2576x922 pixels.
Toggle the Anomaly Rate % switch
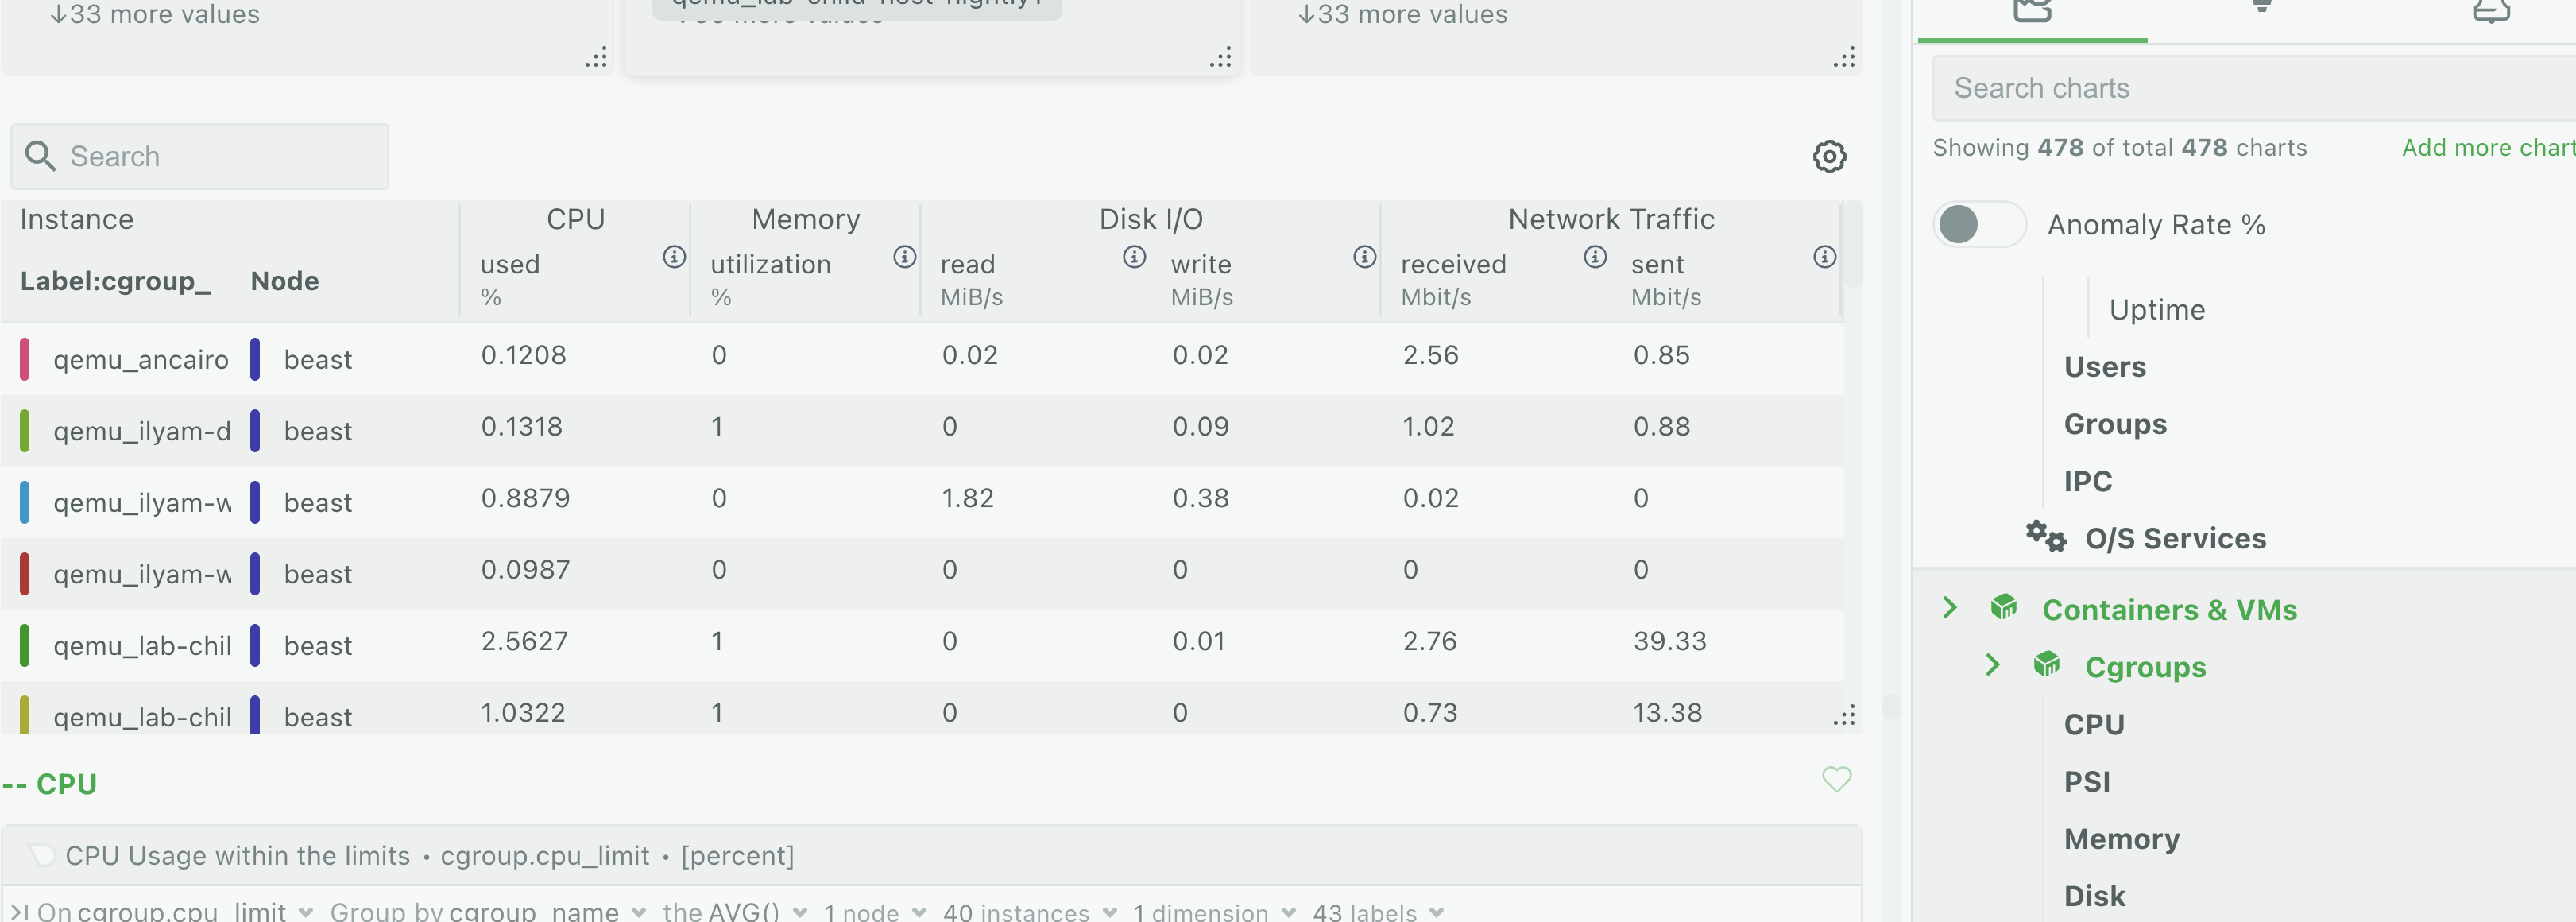pyautogui.click(x=1979, y=224)
